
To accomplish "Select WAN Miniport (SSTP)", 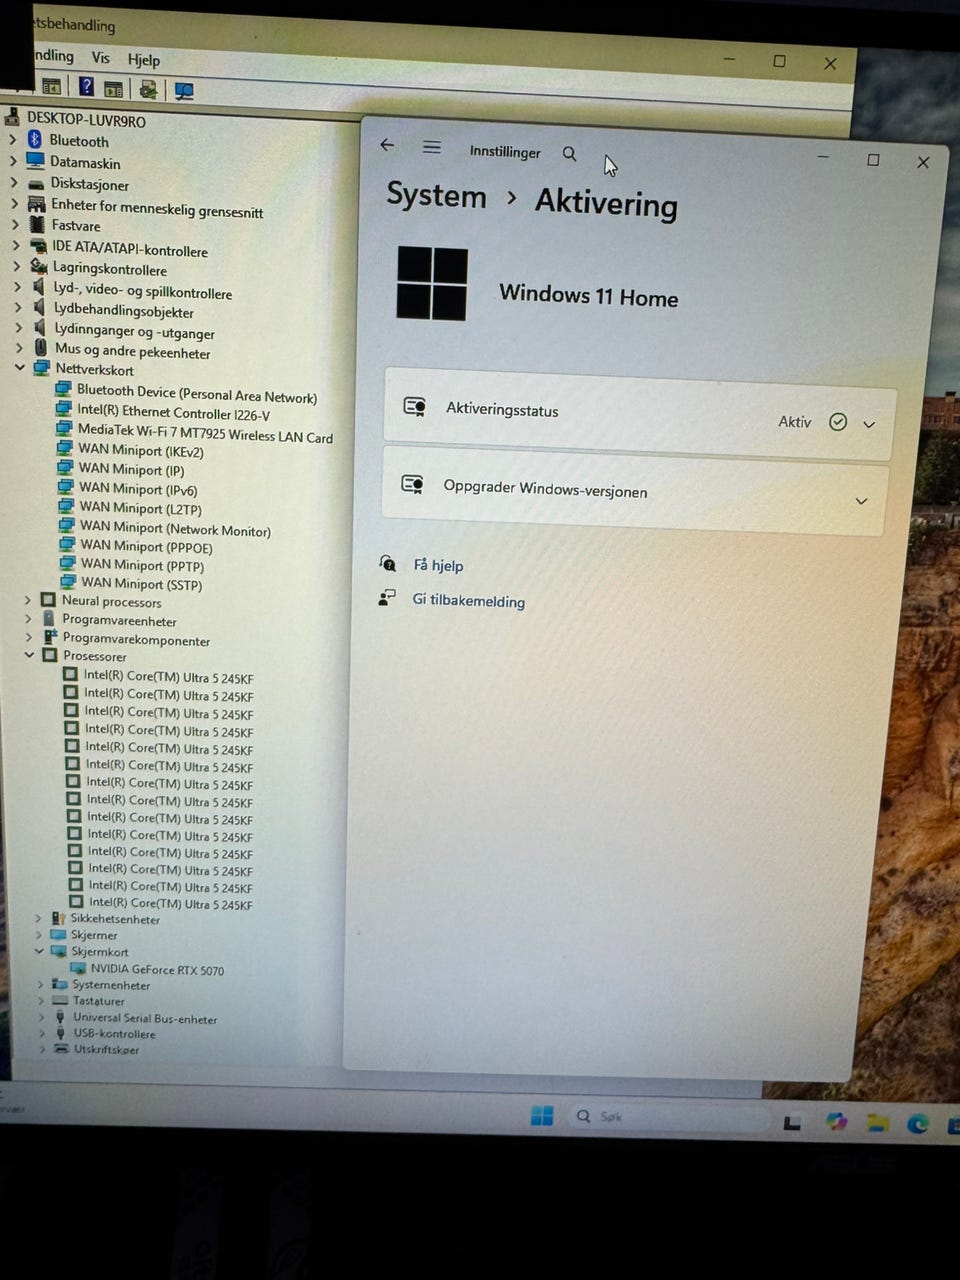I will click(x=141, y=583).
